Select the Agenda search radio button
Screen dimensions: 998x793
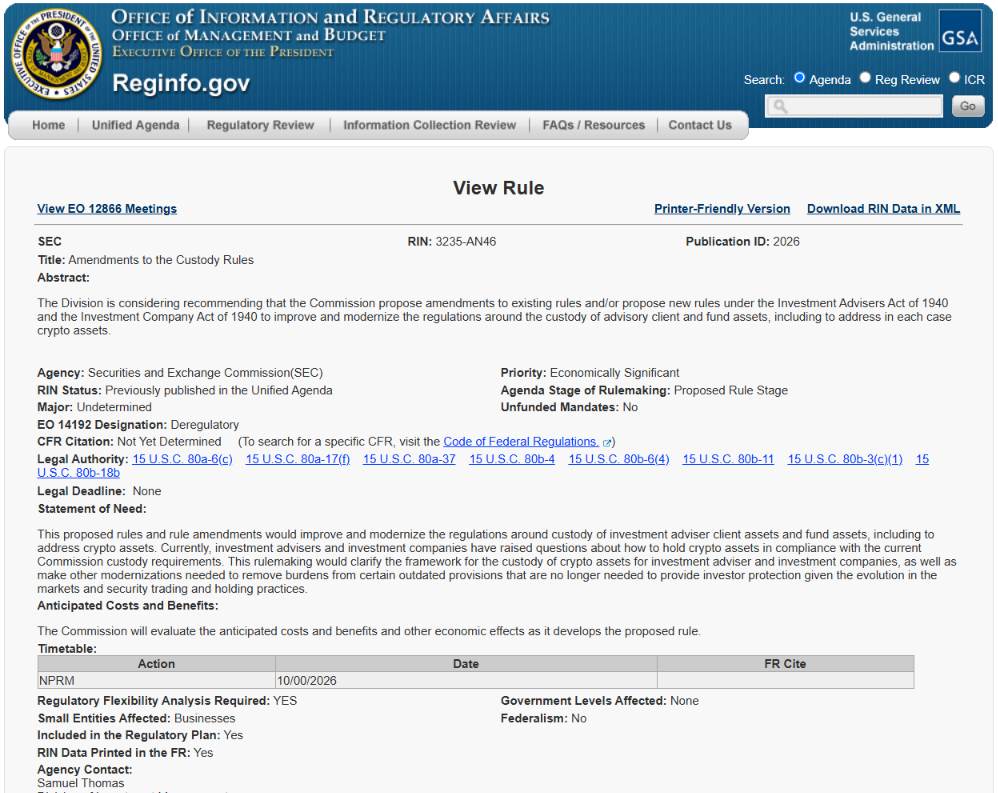coord(799,78)
